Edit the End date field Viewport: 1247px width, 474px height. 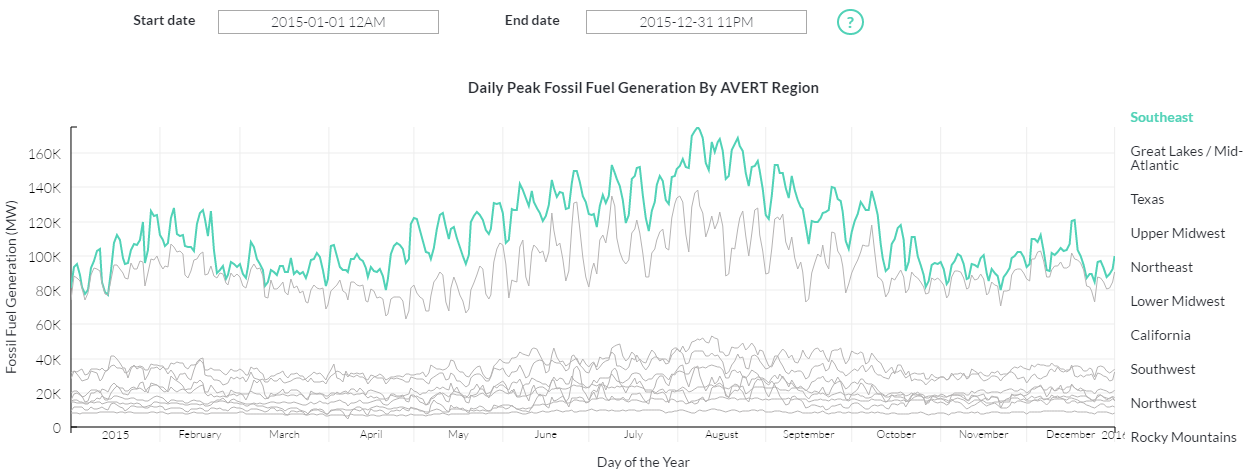click(x=696, y=22)
